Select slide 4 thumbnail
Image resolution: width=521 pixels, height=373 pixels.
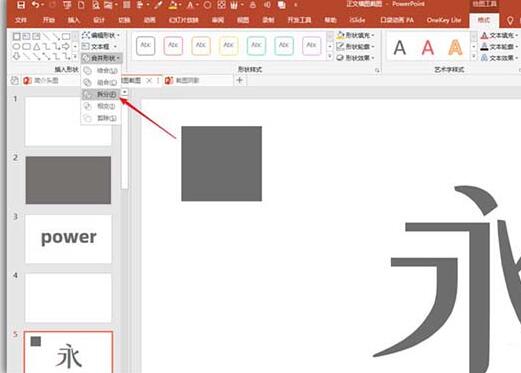tap(68, 298)
